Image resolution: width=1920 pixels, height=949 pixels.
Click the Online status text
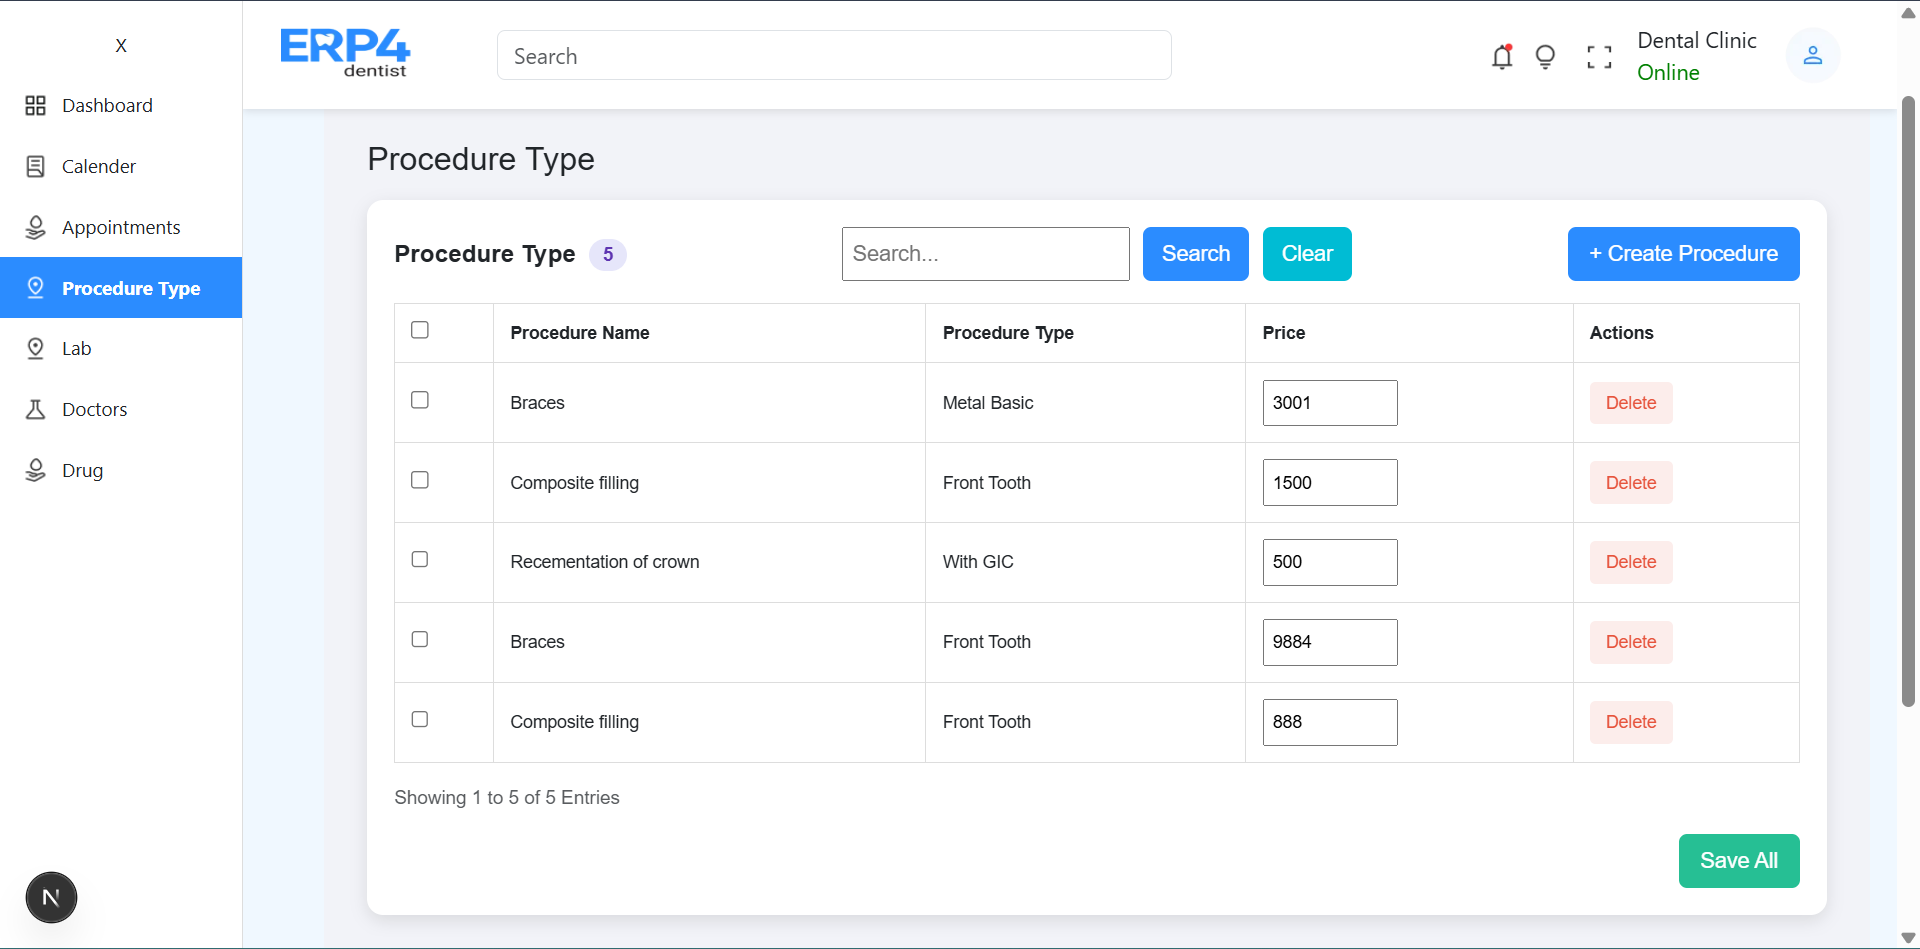pos(1668,73)
